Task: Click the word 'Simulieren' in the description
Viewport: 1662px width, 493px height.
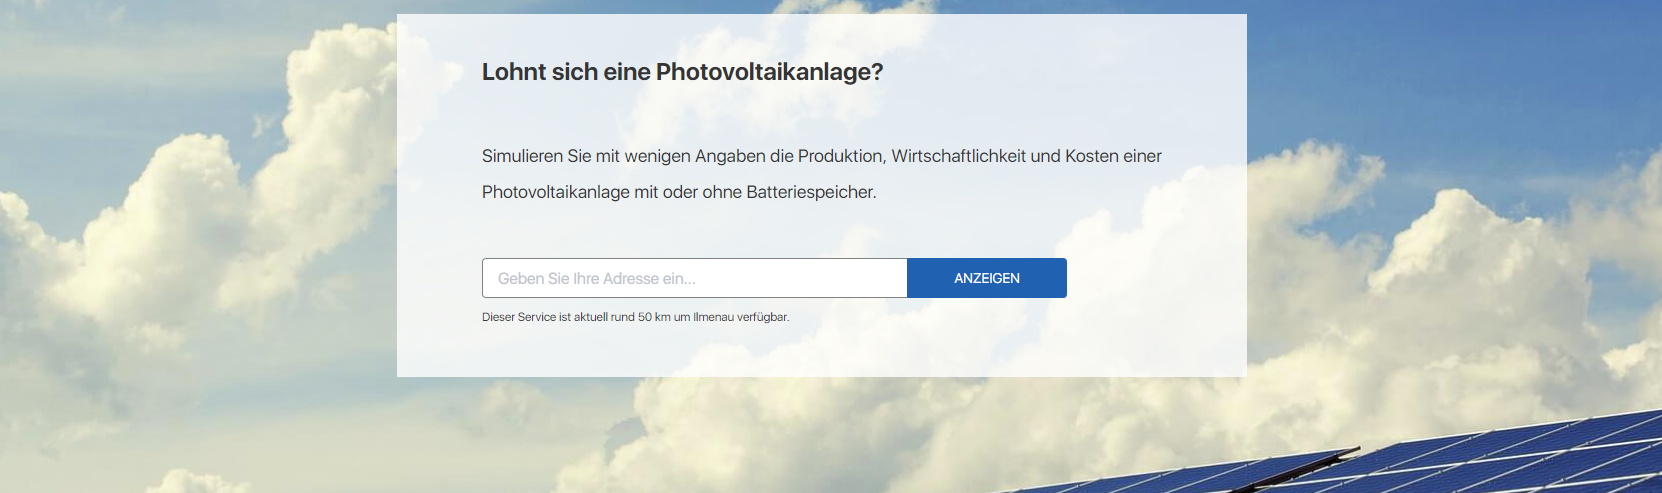Action: (x=522, y=156)
